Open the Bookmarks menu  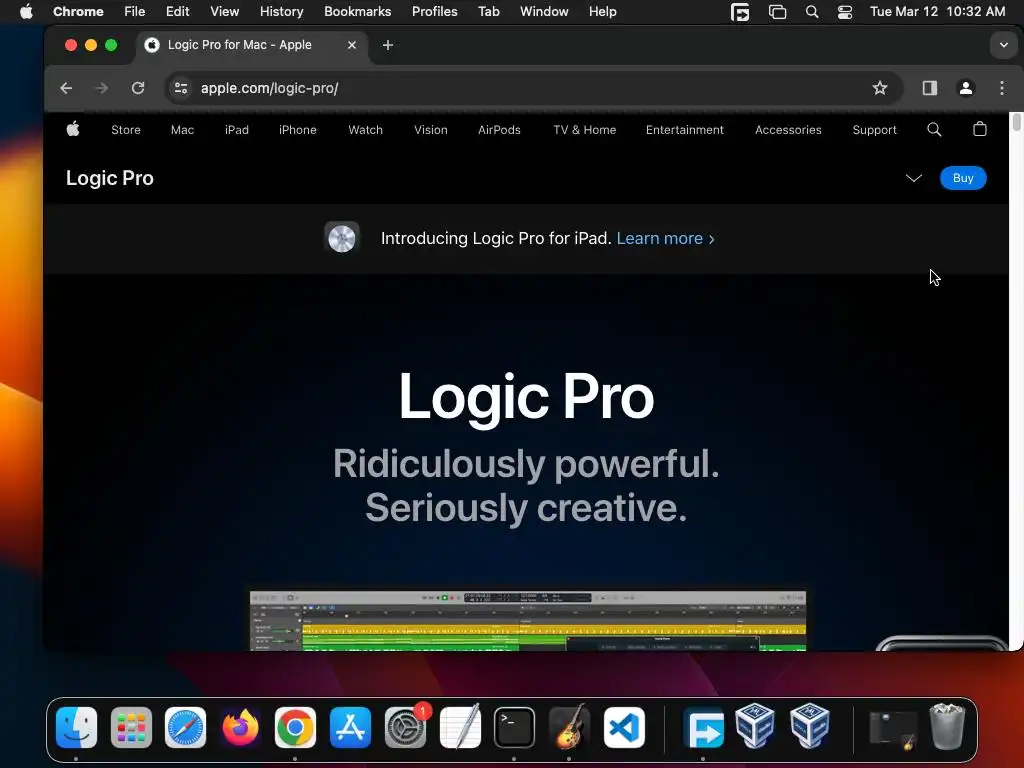(357, 12)
